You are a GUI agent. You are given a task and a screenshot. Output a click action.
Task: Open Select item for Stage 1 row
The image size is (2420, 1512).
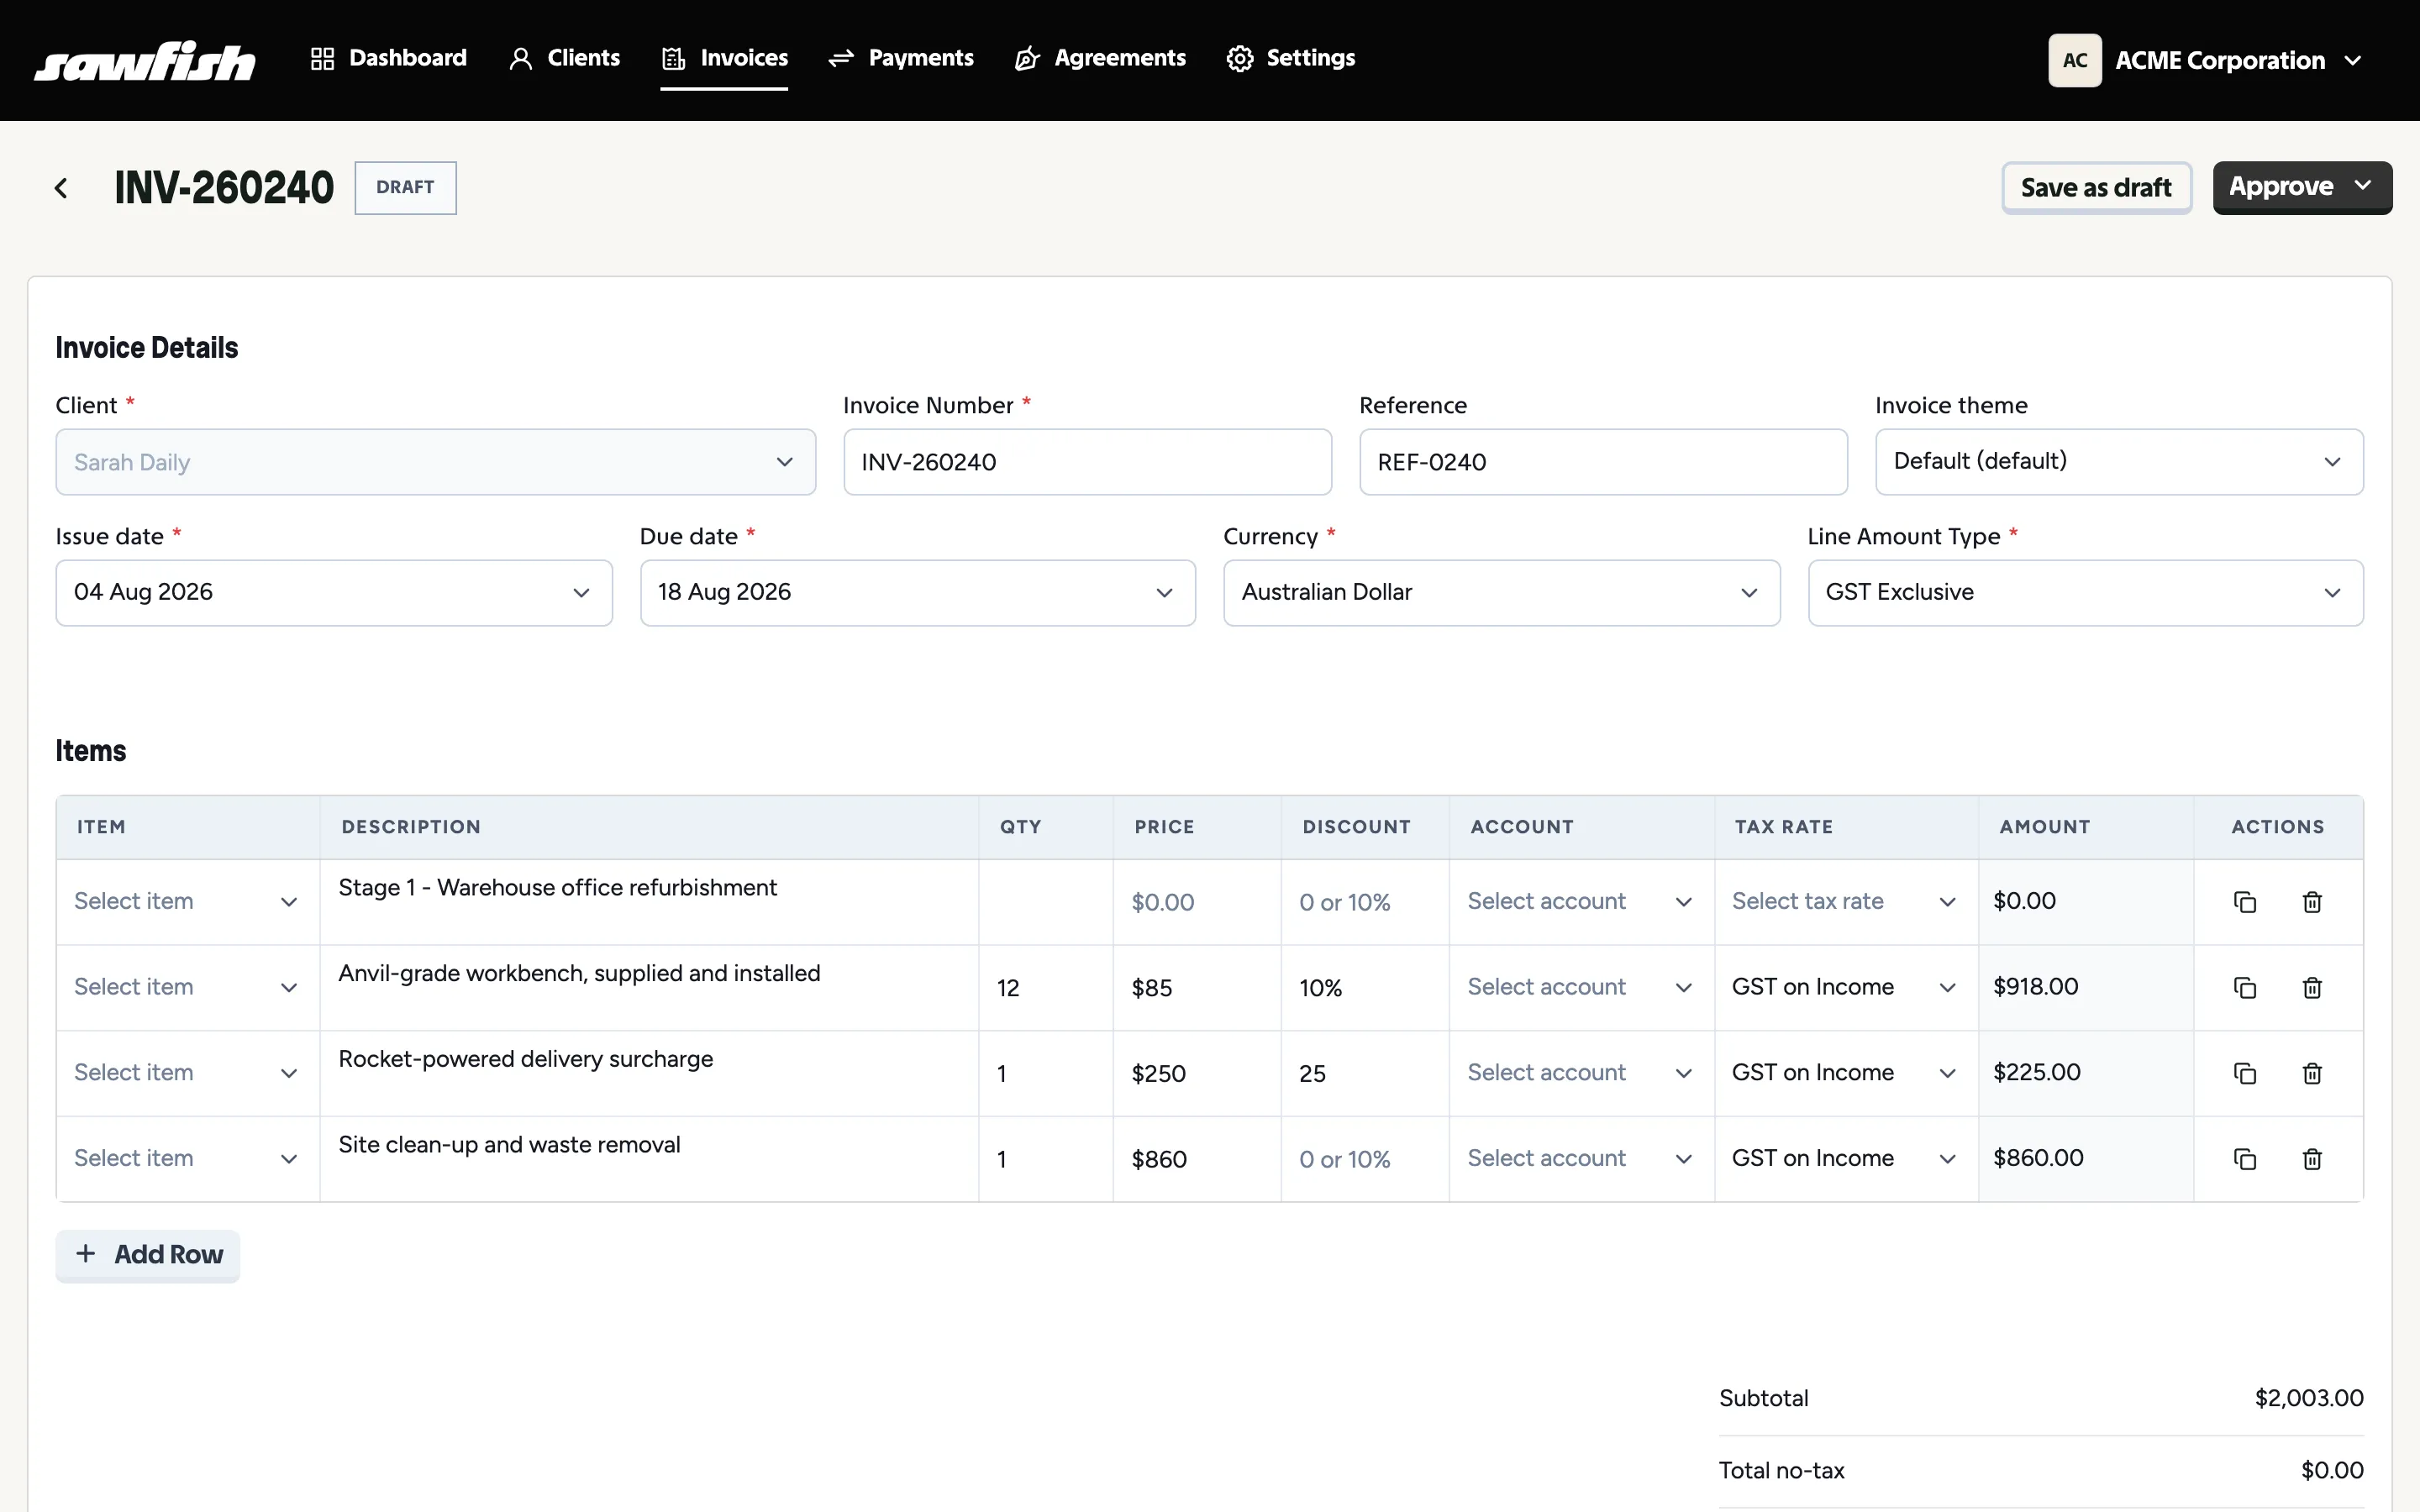pos(187,902)
